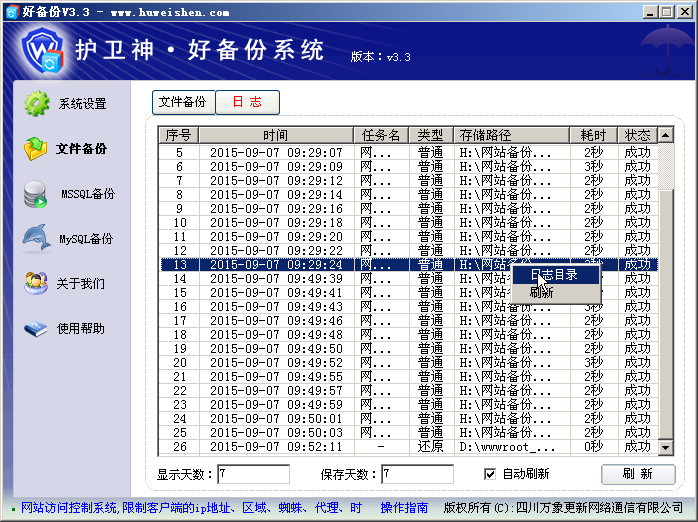This screenshot has height=522, width=698.
Task: Open the 网站访问控制系统 footer link
Action: pos(191,508)
